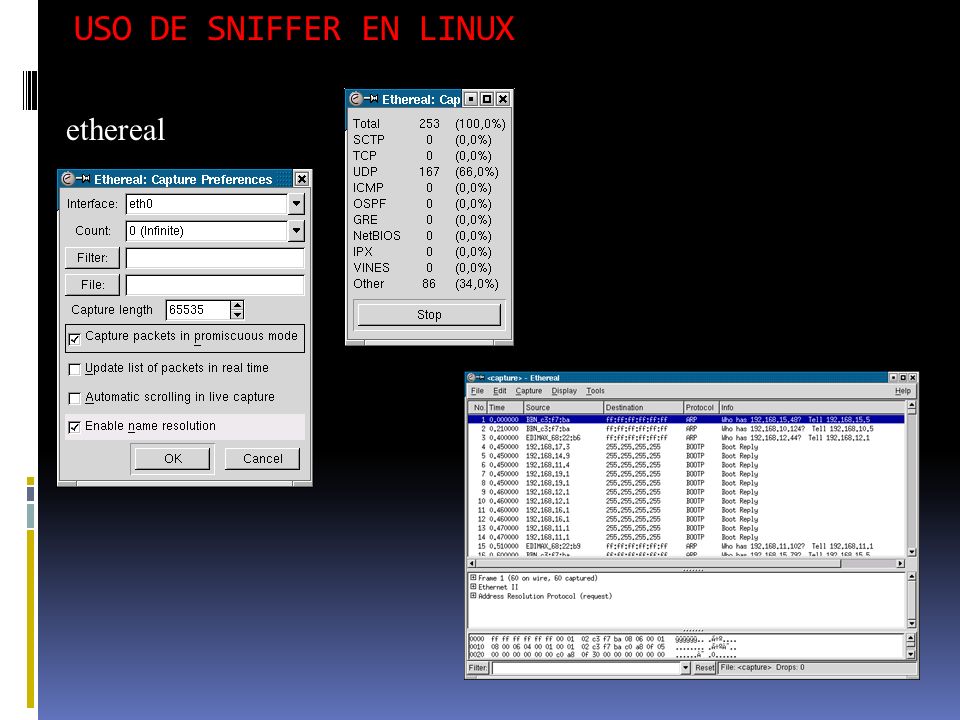This screenshot has height=720, width=960.
Task: Click the packet list scroll left arrow
Action: [x=472, y=563]
